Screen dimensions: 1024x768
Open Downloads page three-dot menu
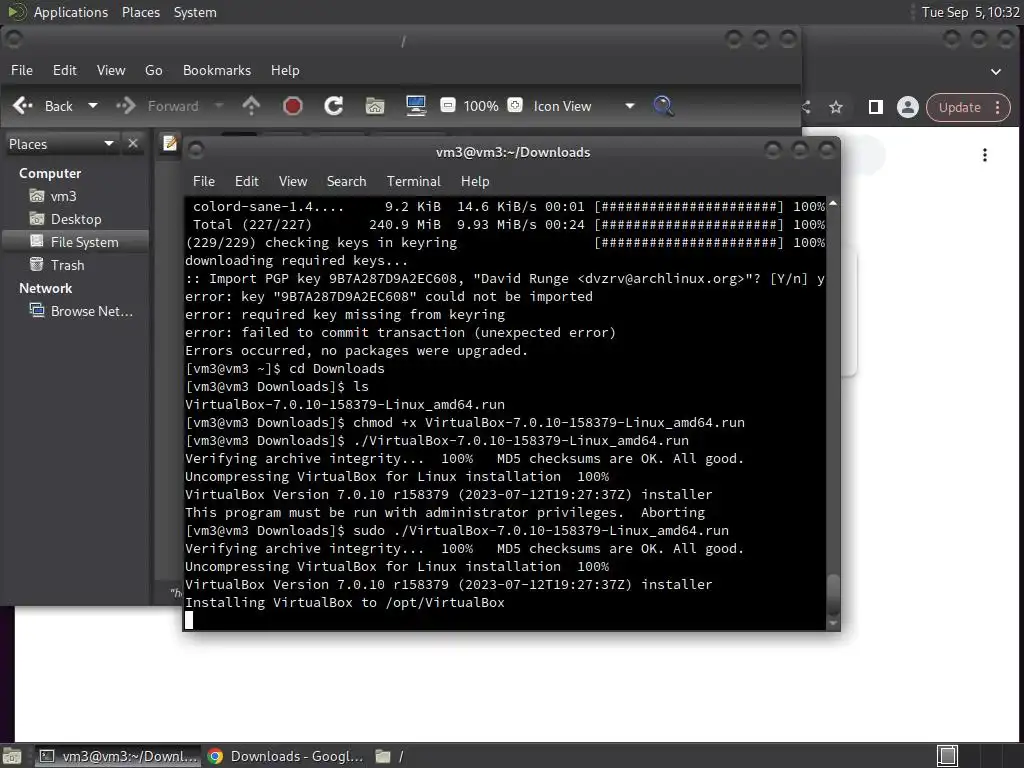[985, 155]
